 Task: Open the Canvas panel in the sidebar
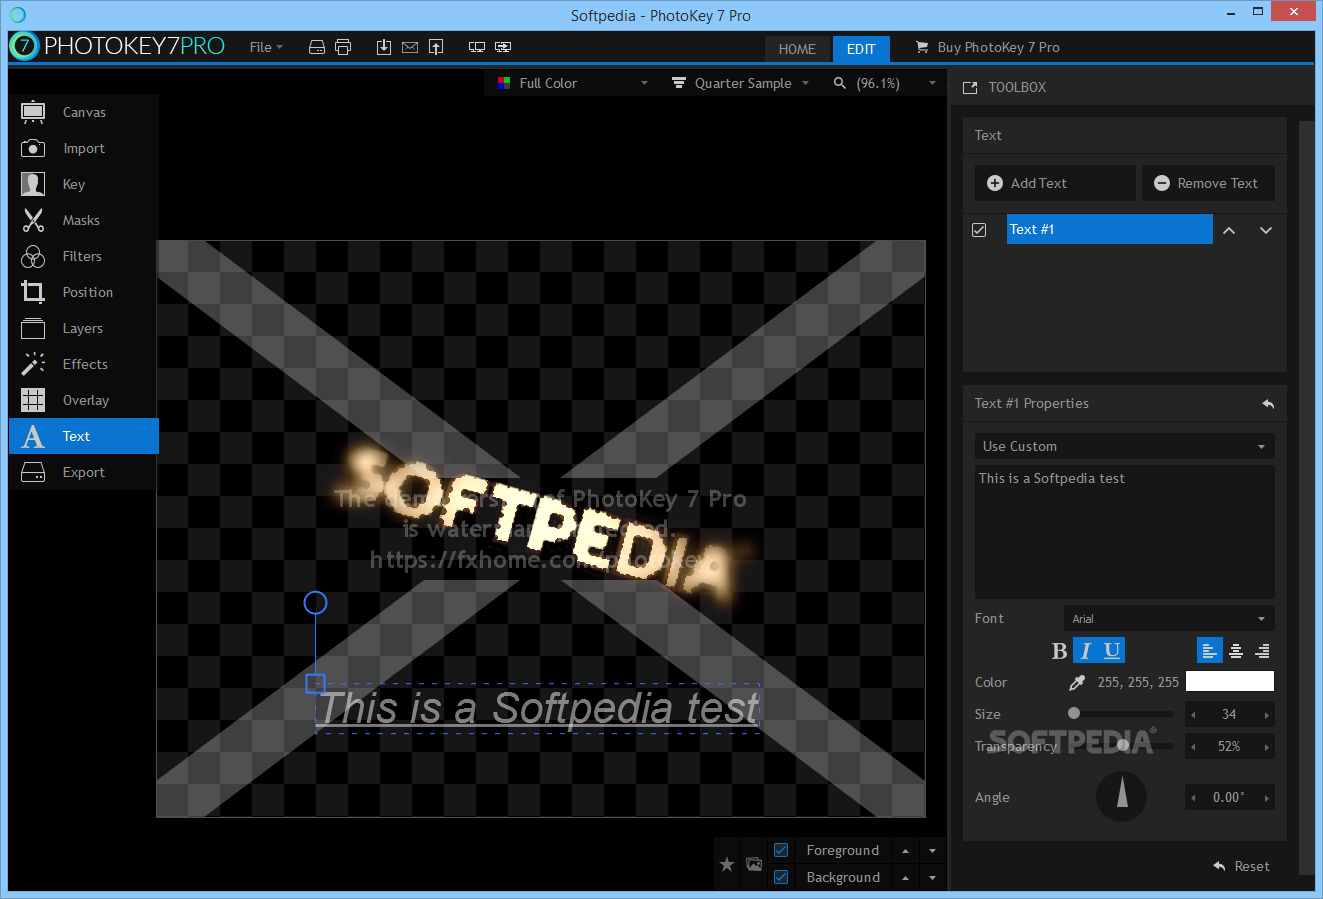pos(84,112)
